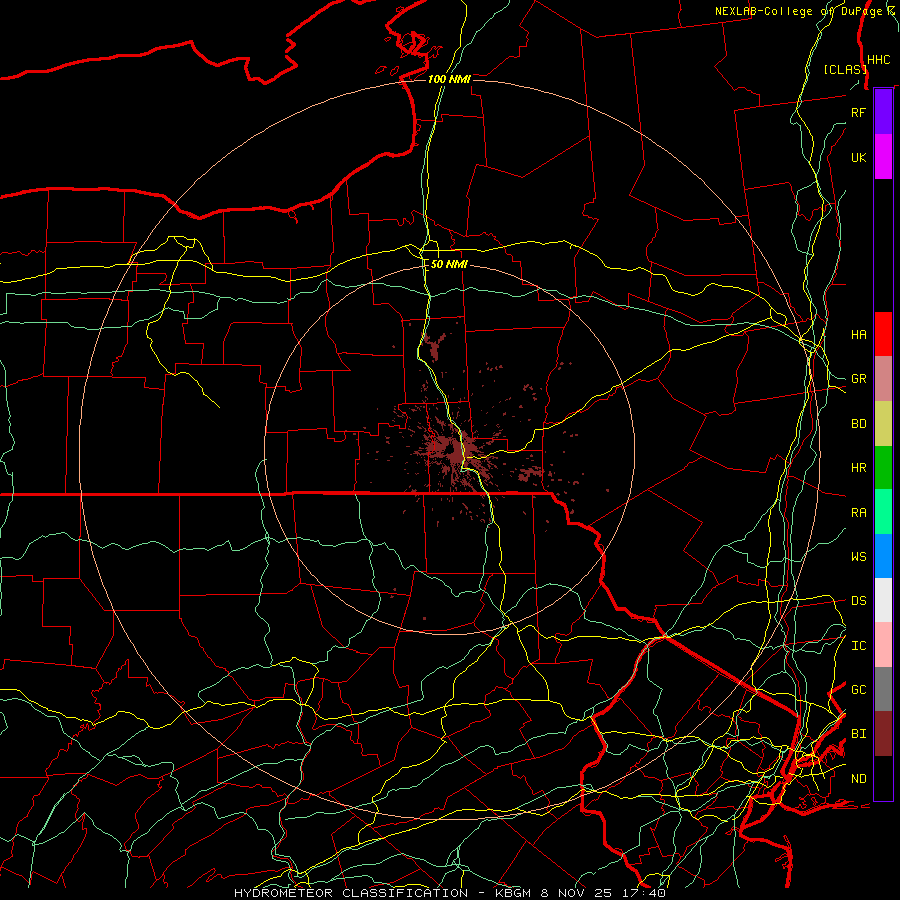Click the BD yellow legend swatch
This screenshot has width=900, height=900.
coord(883,423)
